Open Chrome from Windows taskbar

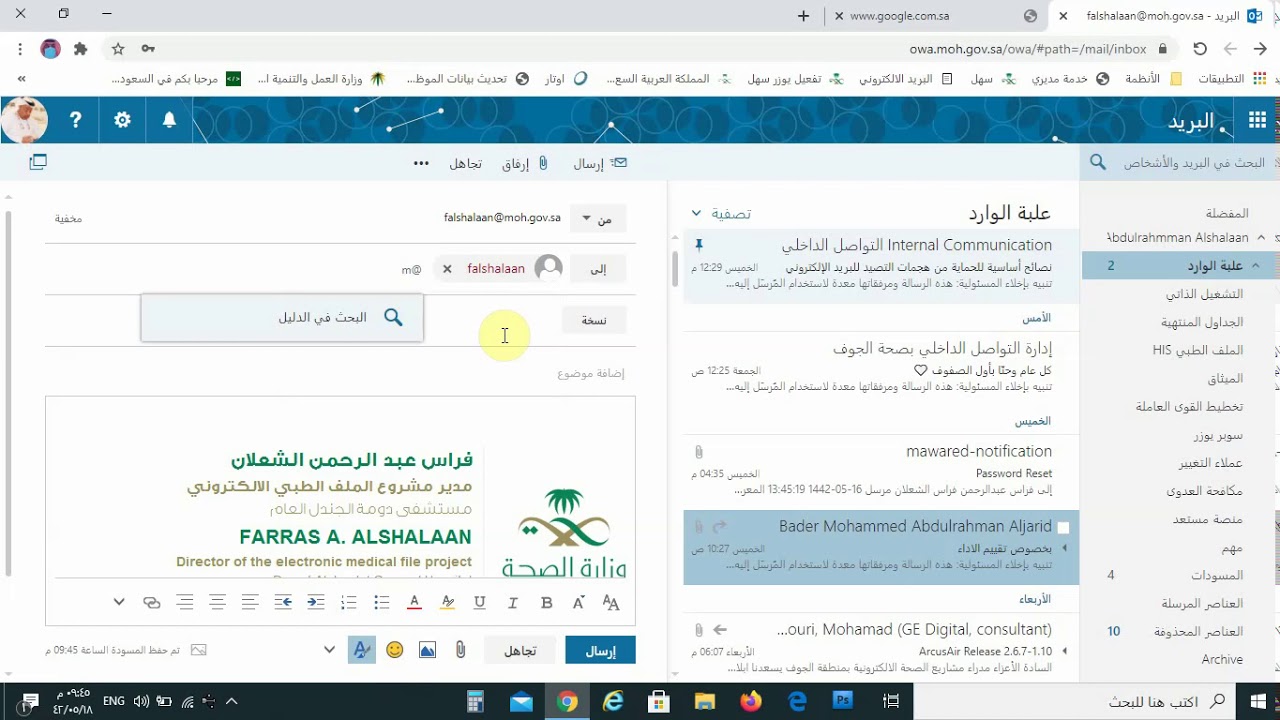click(567, 701)
